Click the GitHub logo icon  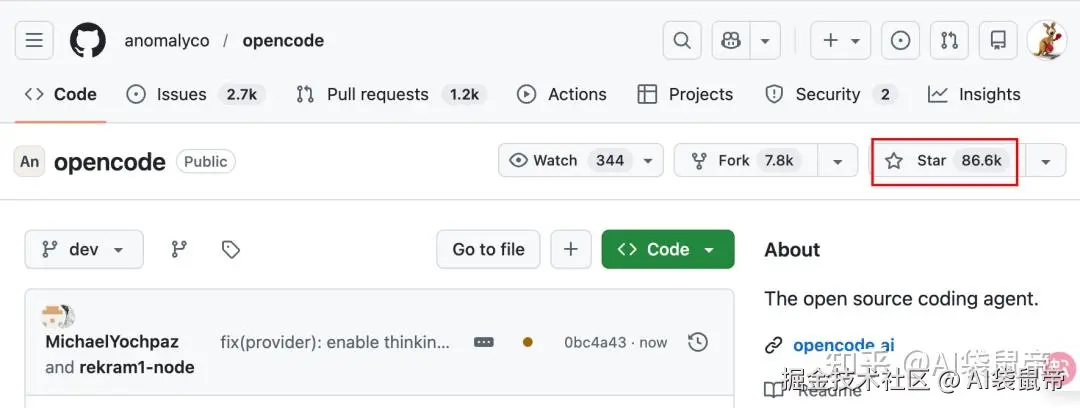88,41
